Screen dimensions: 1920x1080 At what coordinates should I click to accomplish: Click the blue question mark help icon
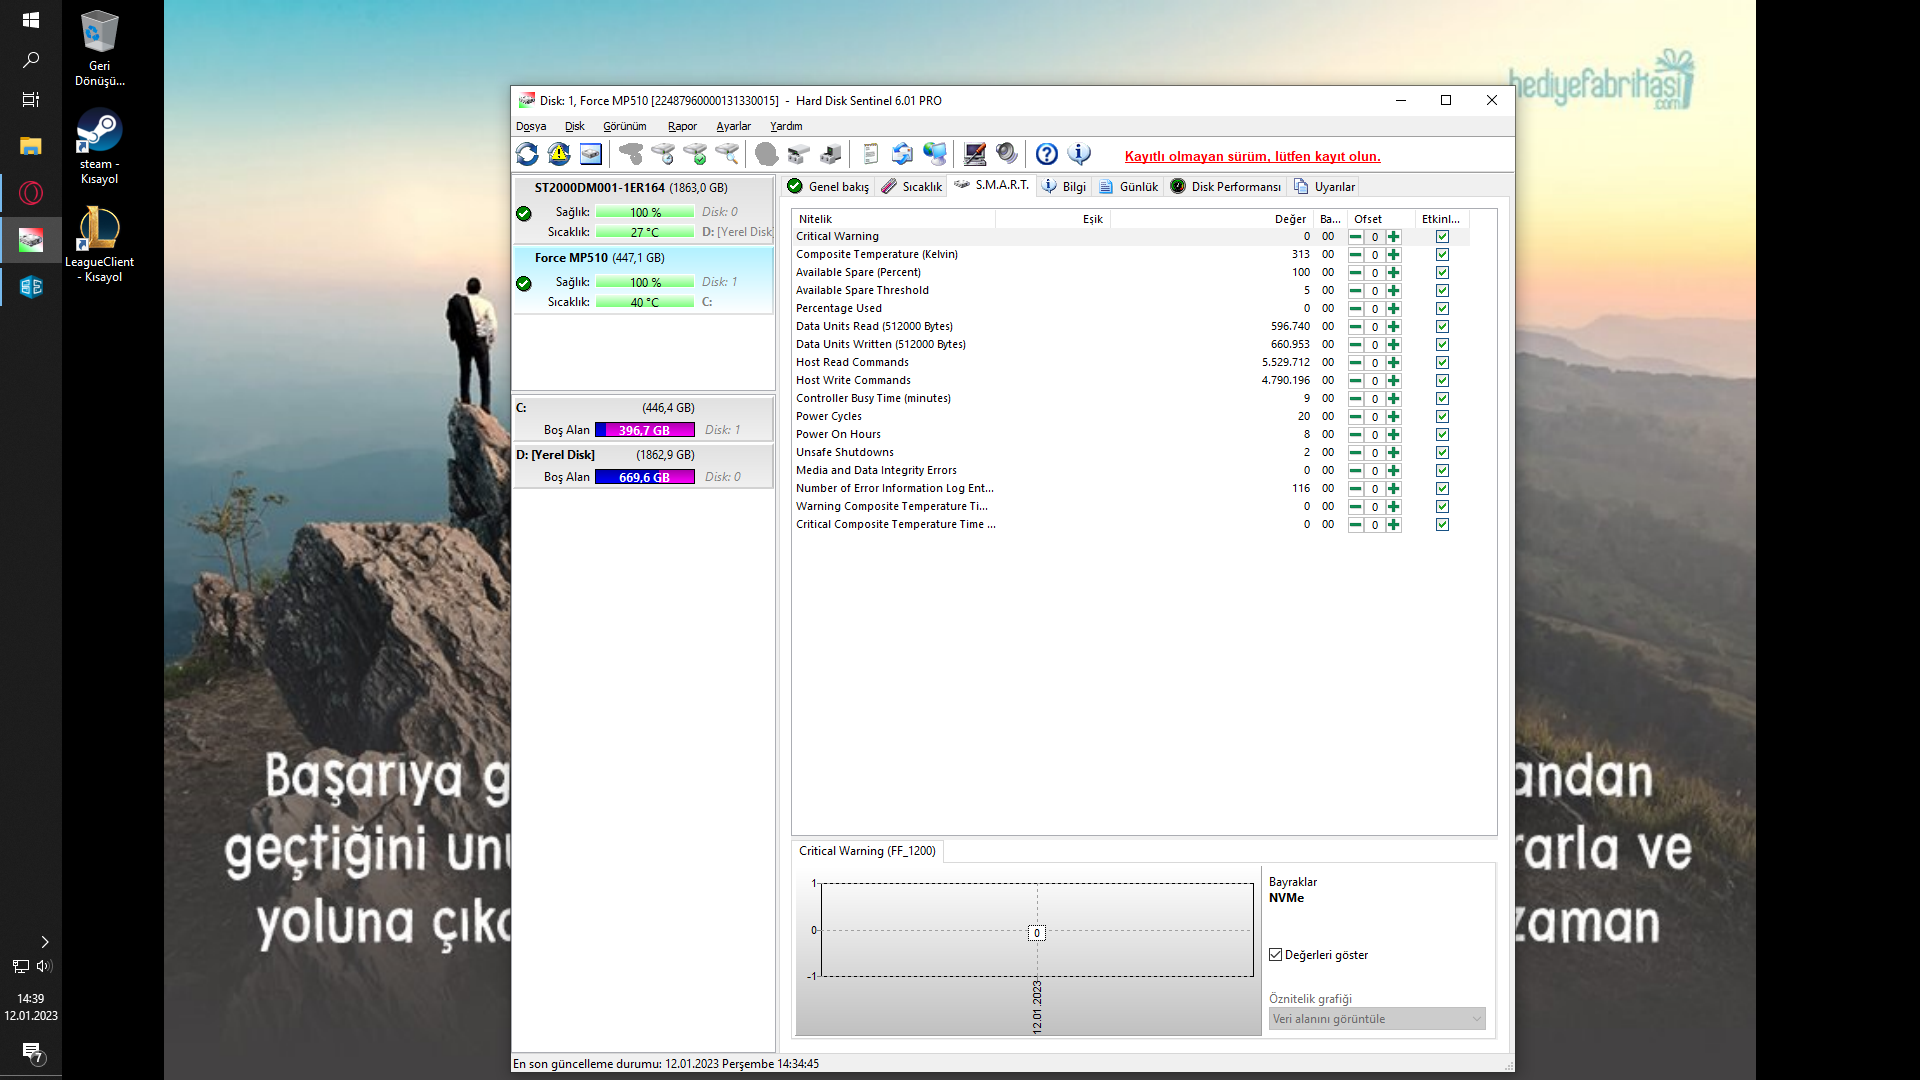coord(1046,154)
